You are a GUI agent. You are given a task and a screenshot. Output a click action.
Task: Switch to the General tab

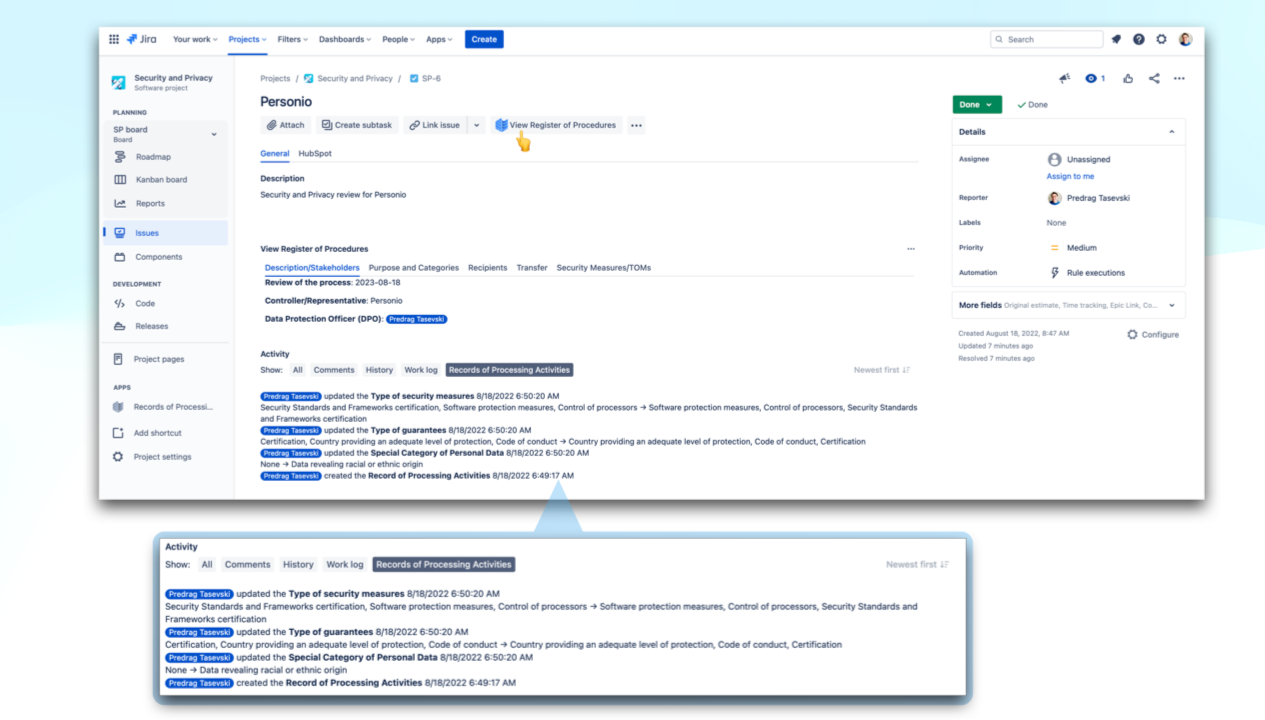click(x=275, y=154)
